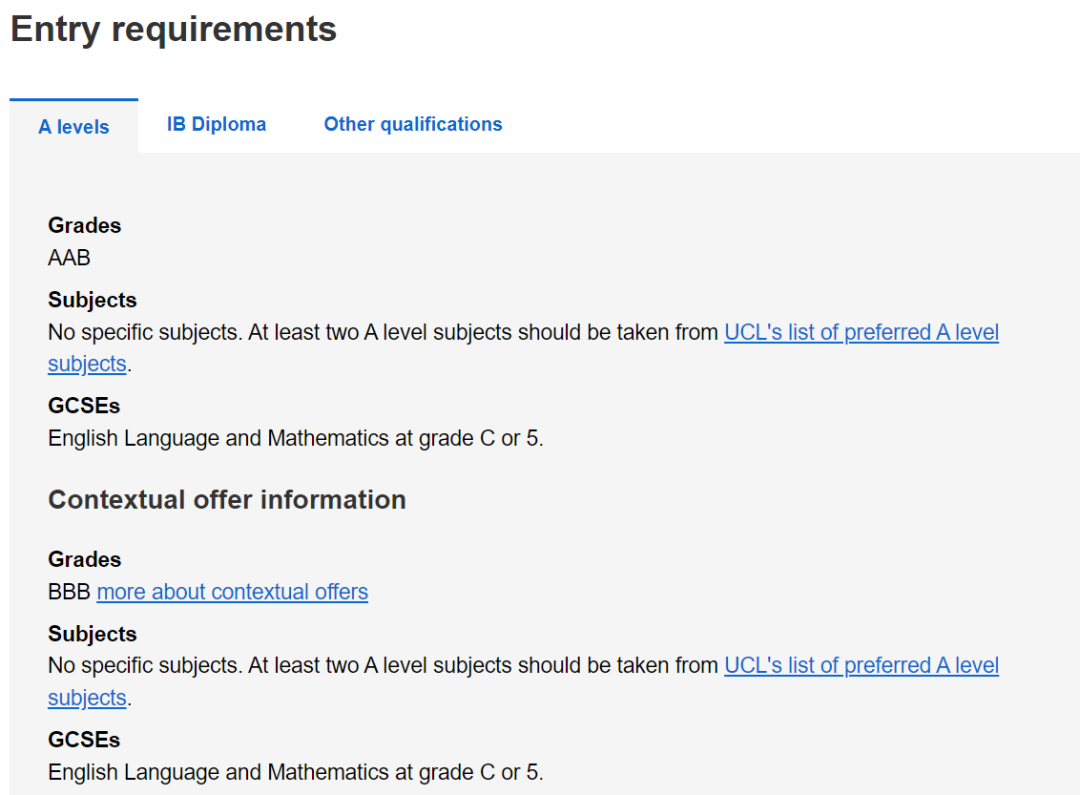Viewport: 1080px width, 795px height.
Task: Click the GCSEs label in the standard offer section
Action: [x=84, y=406]
